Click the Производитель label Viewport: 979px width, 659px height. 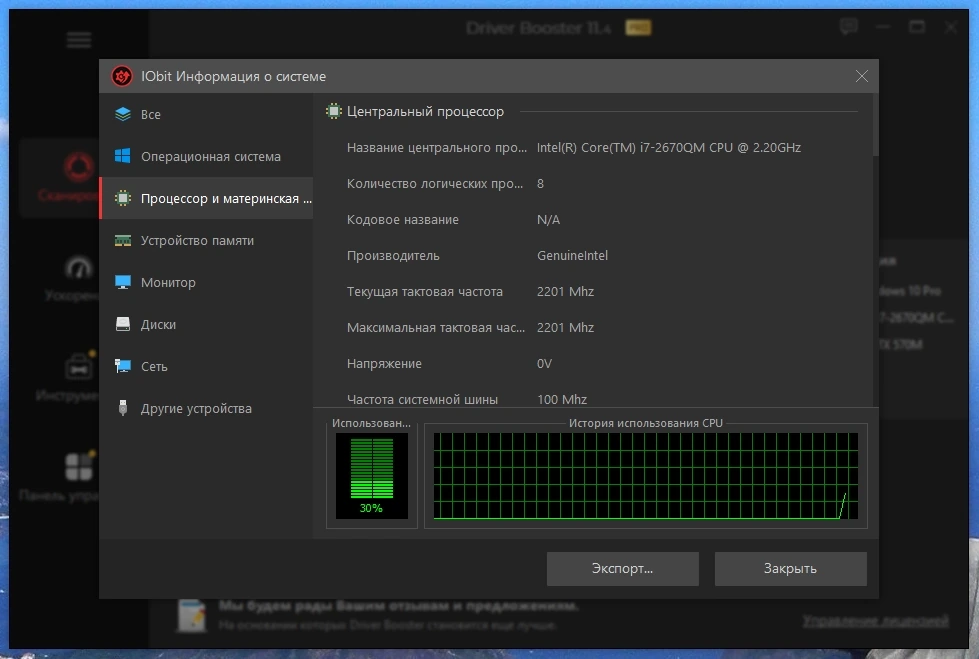(x=393, y=255)
